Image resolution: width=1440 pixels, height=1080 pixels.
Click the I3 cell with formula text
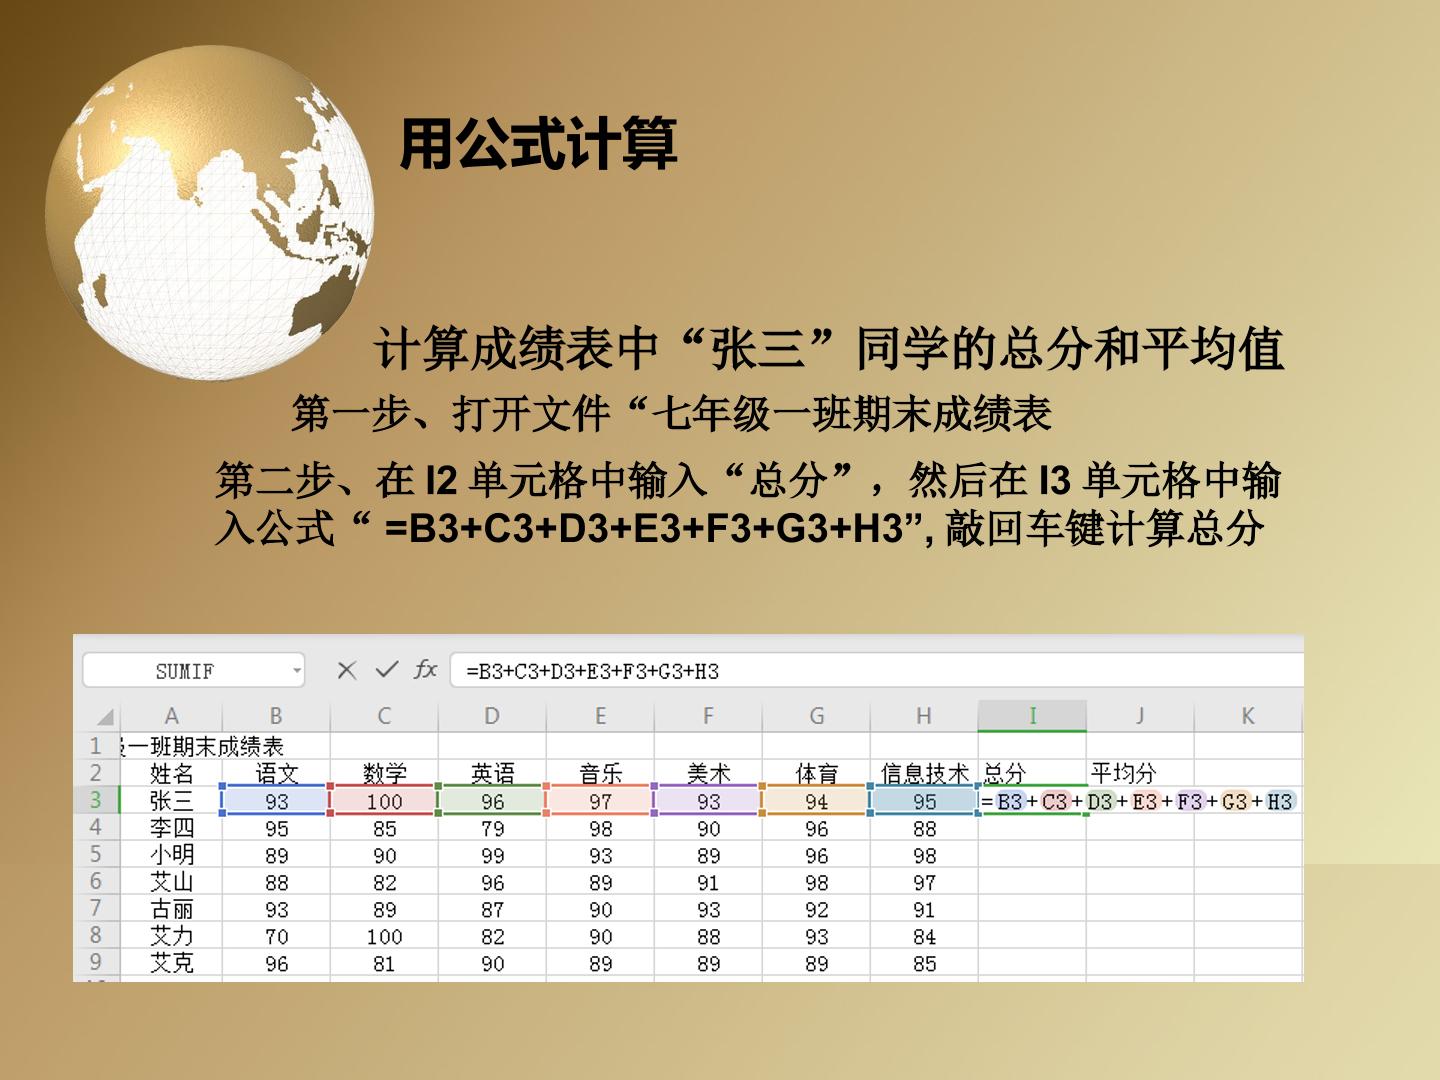[x=1138, y=800]
